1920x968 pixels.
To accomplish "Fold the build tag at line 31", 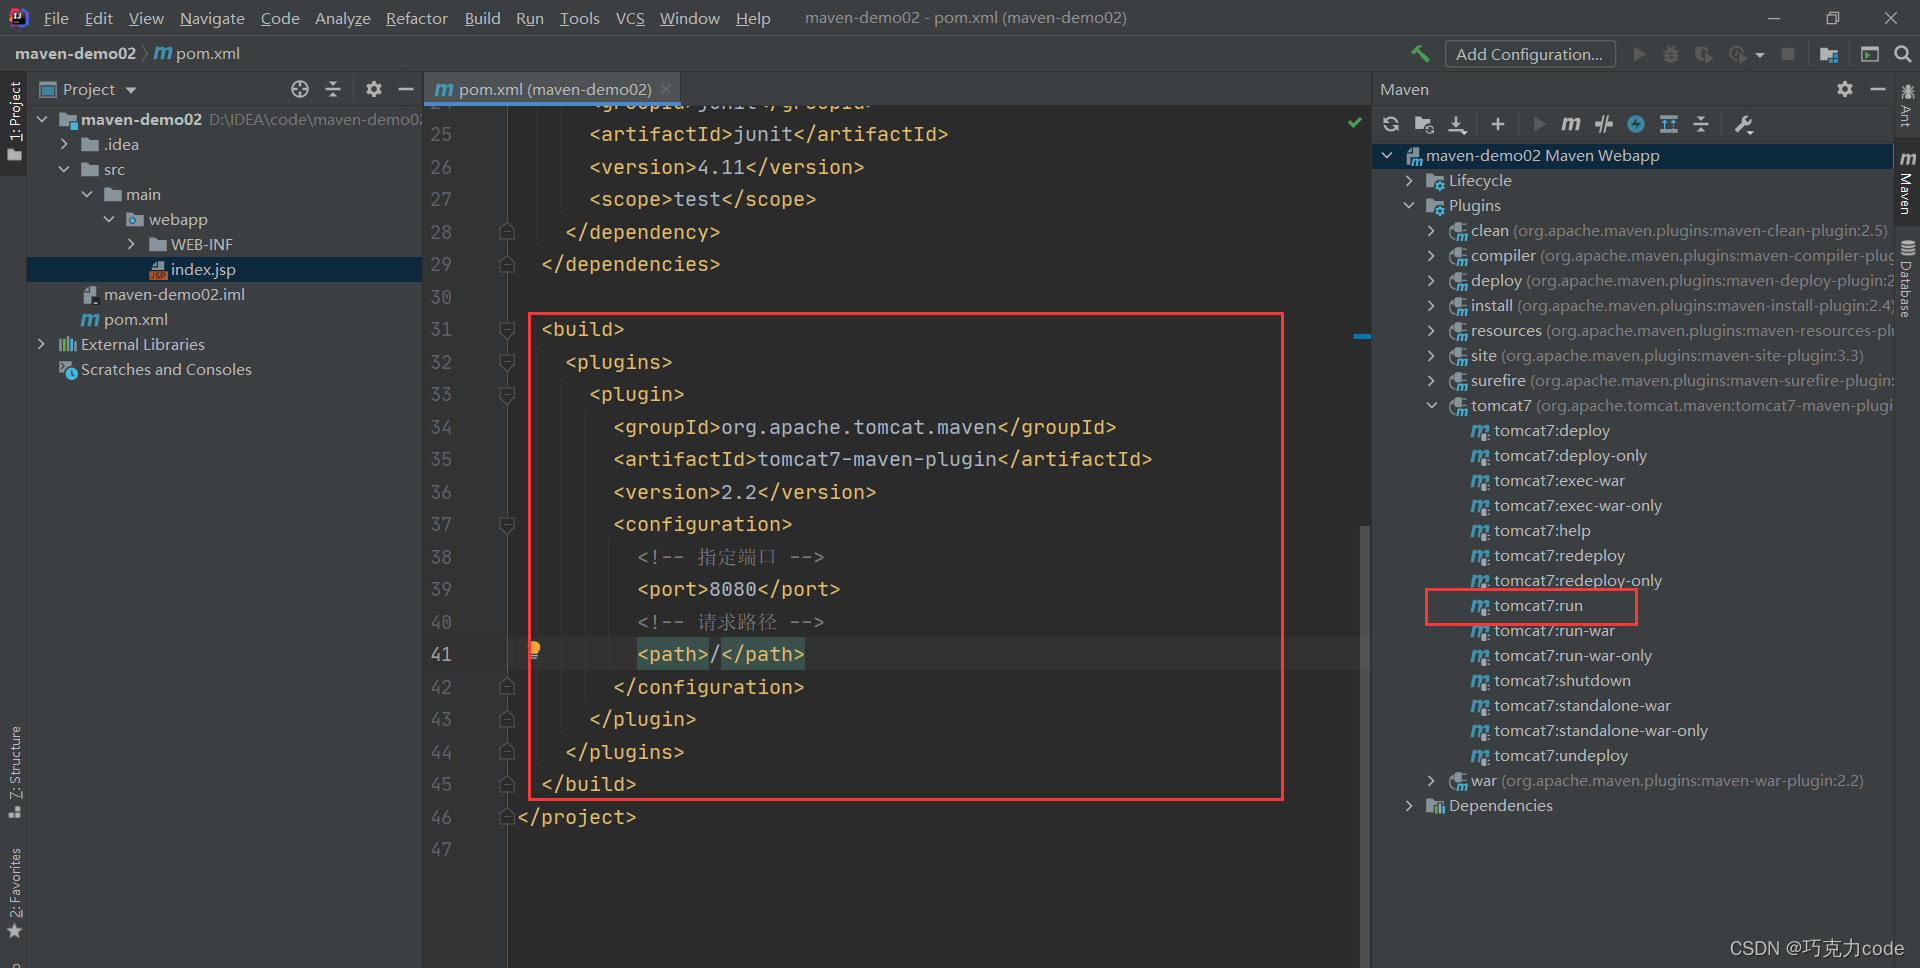I will pyautogui.click(x=507, y=329).
